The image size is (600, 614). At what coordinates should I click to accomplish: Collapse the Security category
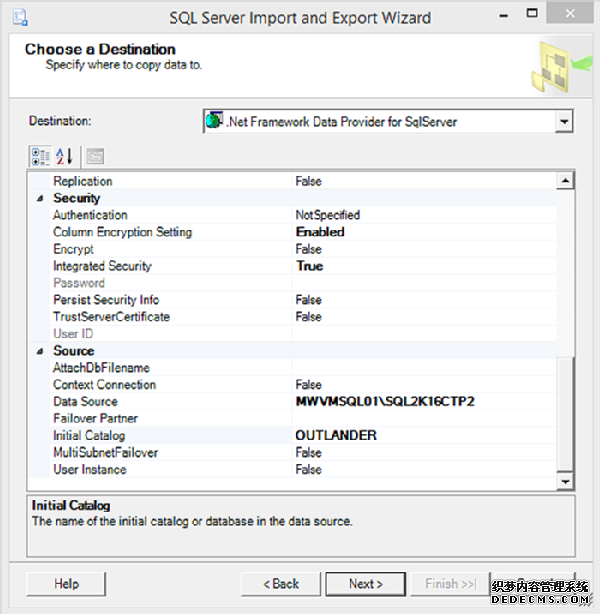click(40, 199)
